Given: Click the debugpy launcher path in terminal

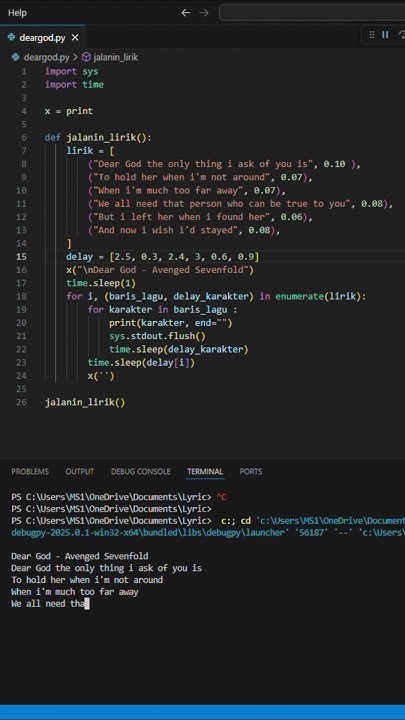Looking at the screenshot, I should pos(208,533).
